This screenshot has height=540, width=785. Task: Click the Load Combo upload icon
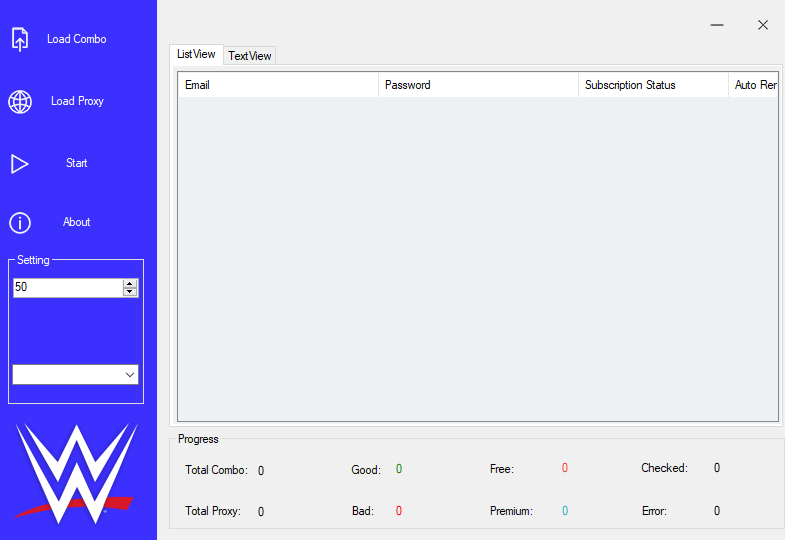pyautogui.click(x=20, y=40)
